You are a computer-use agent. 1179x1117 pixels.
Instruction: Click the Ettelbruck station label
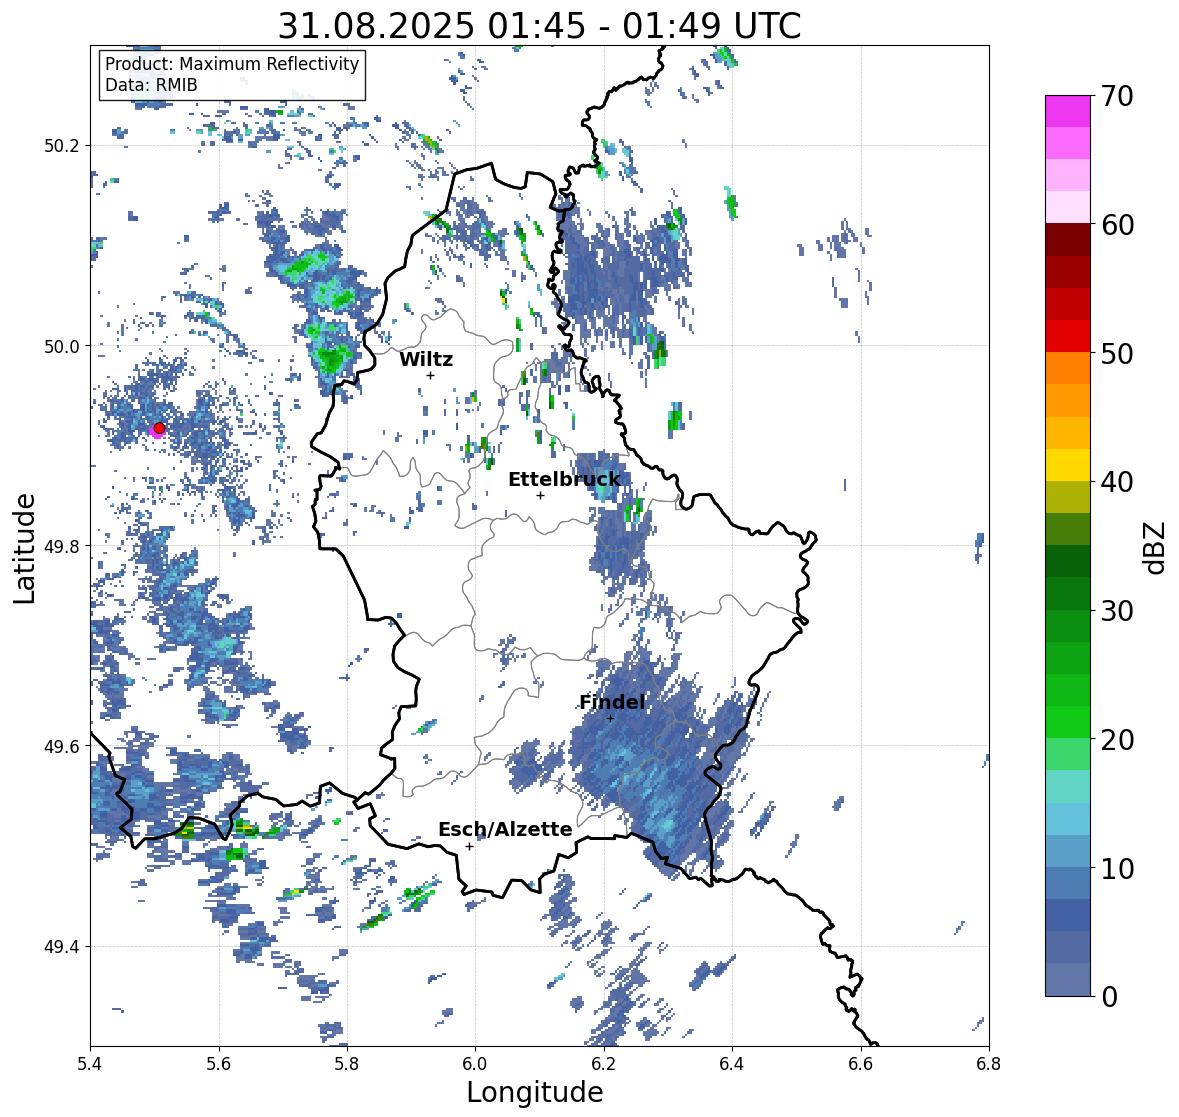point(564,479)
